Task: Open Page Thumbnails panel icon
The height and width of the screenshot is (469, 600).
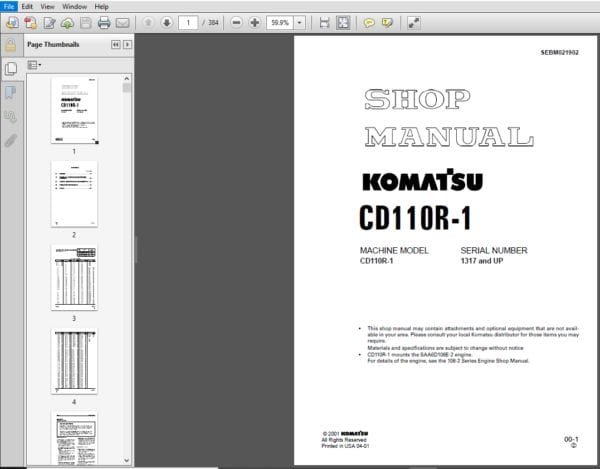Action: click(x=11, y=69)
